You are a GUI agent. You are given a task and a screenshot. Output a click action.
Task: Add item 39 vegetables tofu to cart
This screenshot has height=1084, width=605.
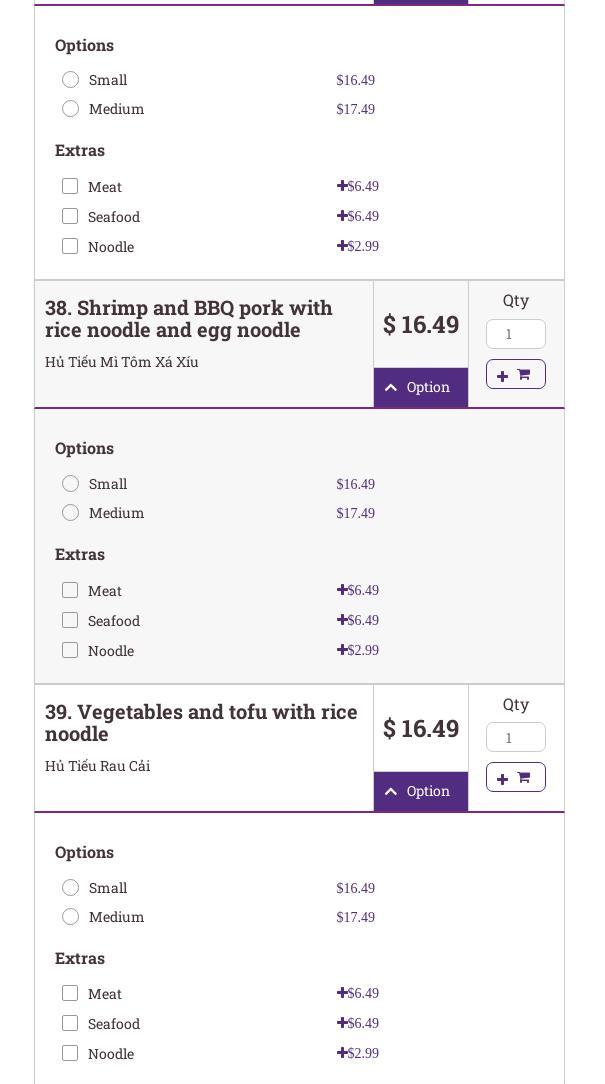tap(515, 777)
